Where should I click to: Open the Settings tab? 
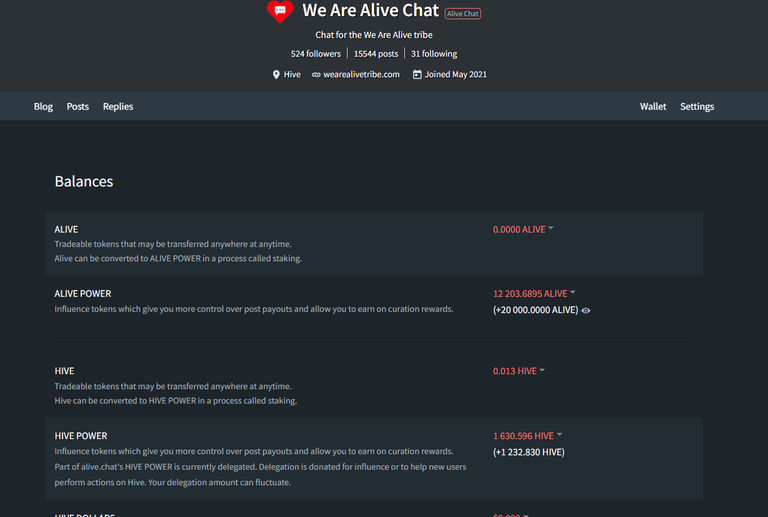pyautogui.click(x=697, y=106)
